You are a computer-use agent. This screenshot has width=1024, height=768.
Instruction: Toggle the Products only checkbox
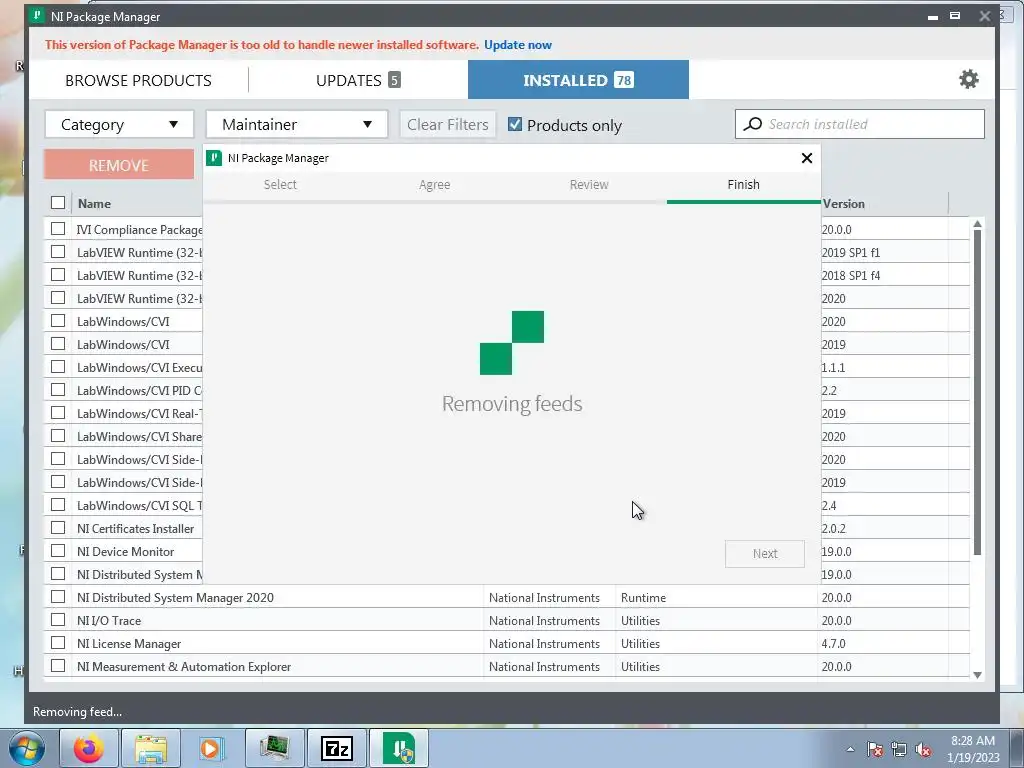515,124
